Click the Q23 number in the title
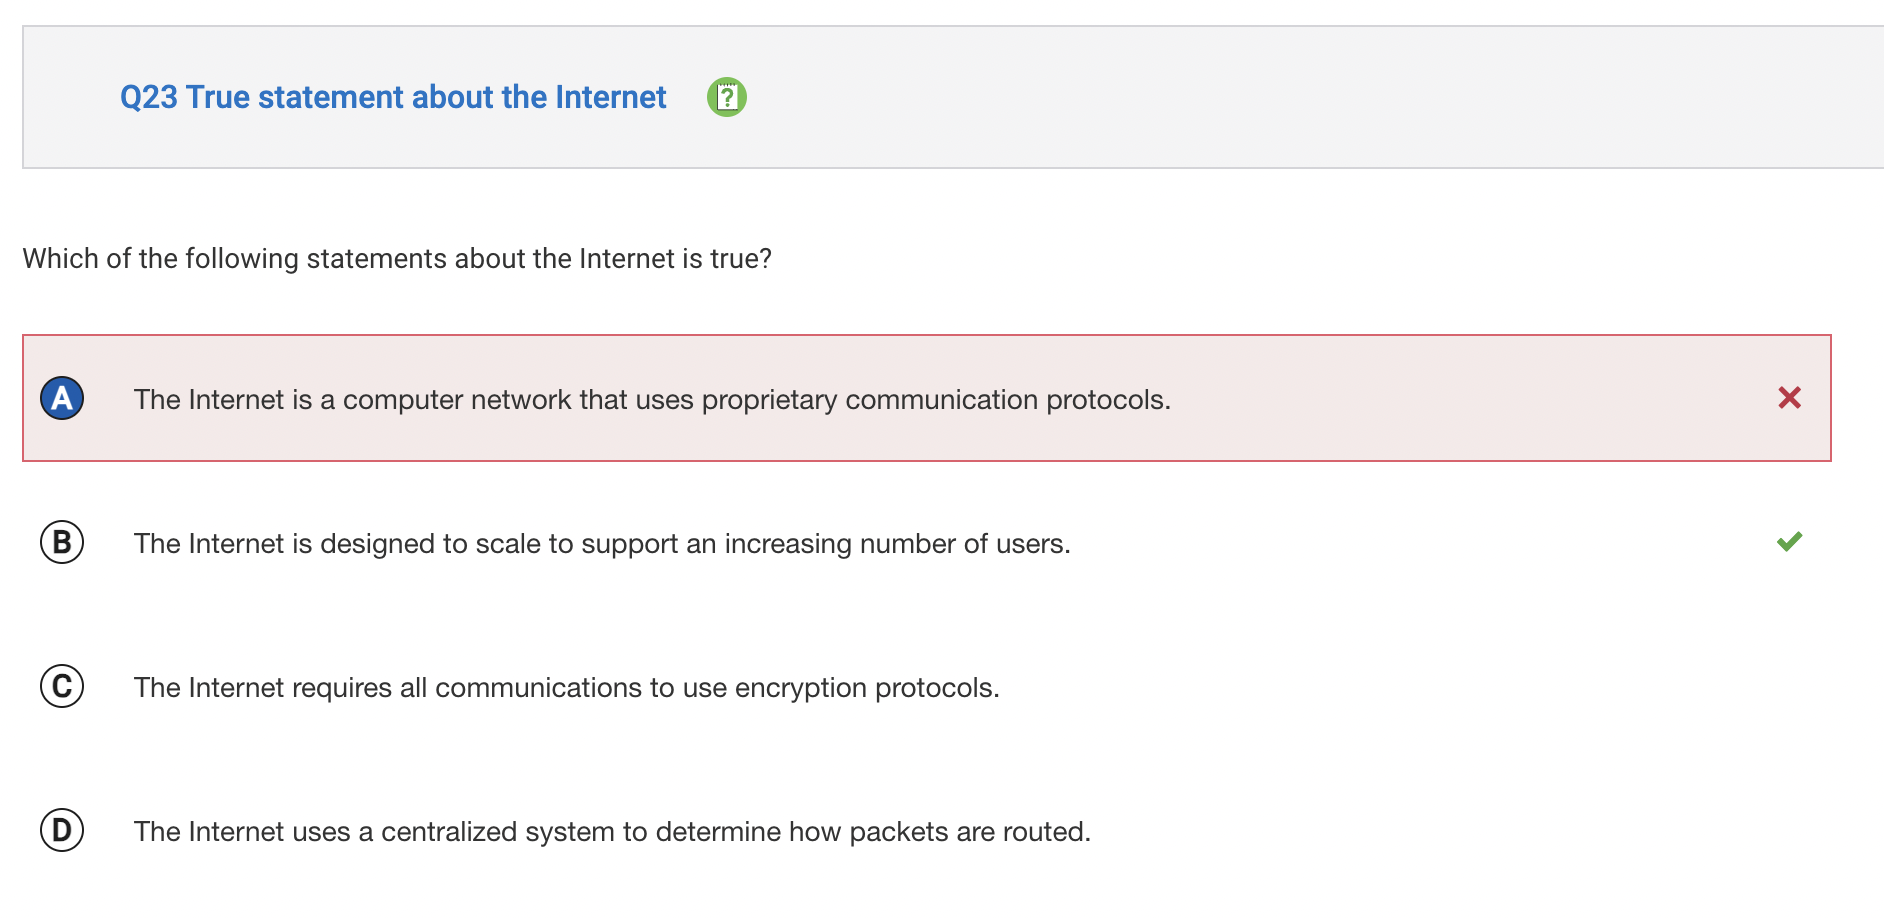The height and width of the screenshot is (918, 1884). [x=149, y=98]
